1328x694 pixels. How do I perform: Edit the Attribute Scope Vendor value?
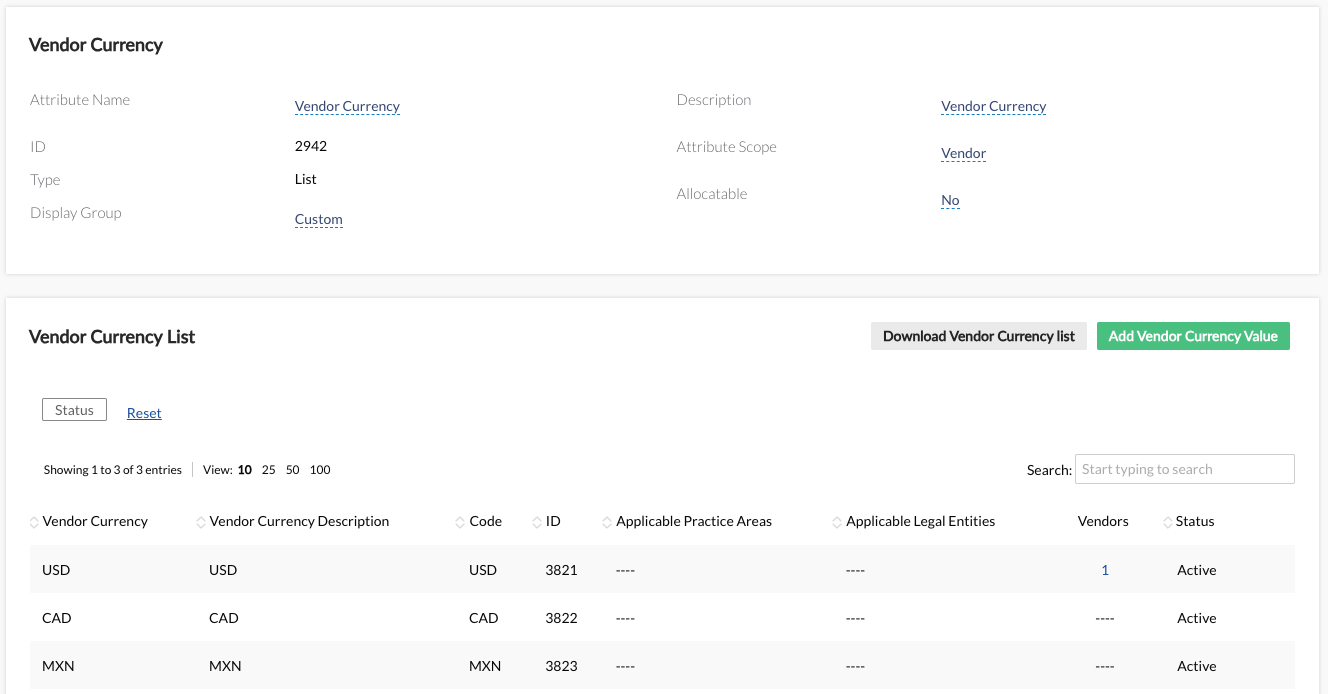[x=963, y=154]
